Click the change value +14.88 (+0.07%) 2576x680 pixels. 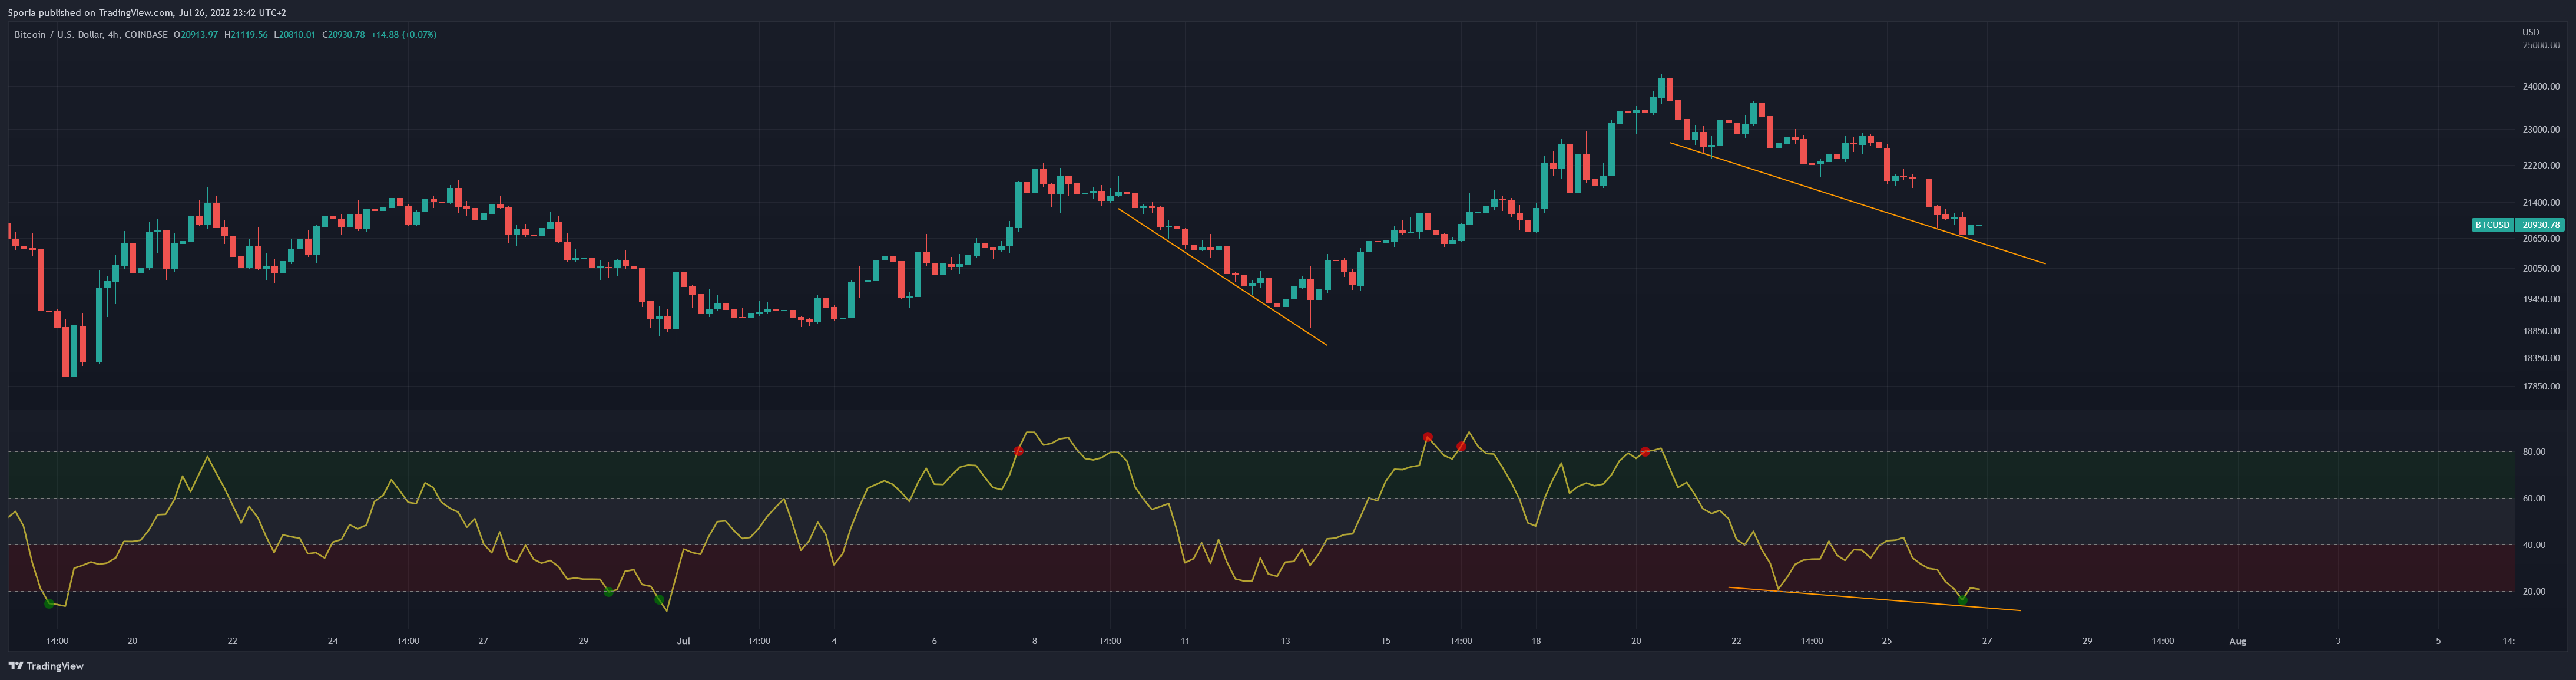(403, 35)
